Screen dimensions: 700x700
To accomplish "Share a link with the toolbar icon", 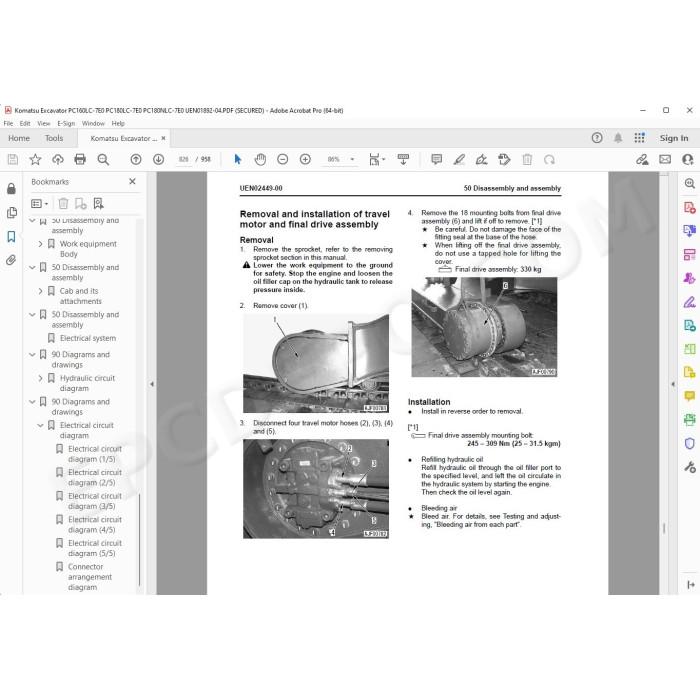I will pyautogui.click(x=642, y=159).
